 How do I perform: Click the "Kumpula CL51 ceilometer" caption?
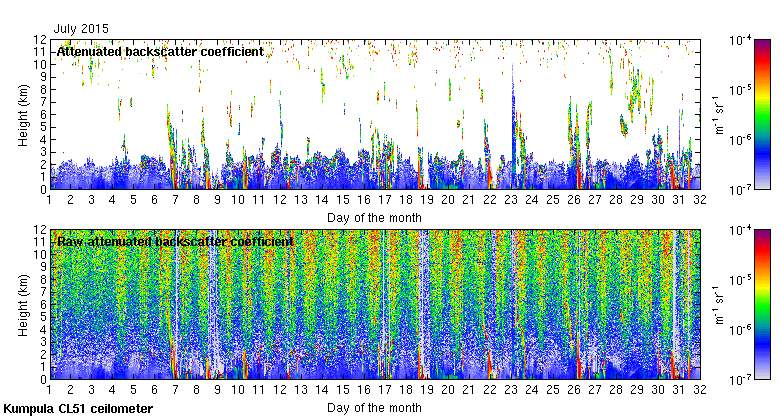78,409
